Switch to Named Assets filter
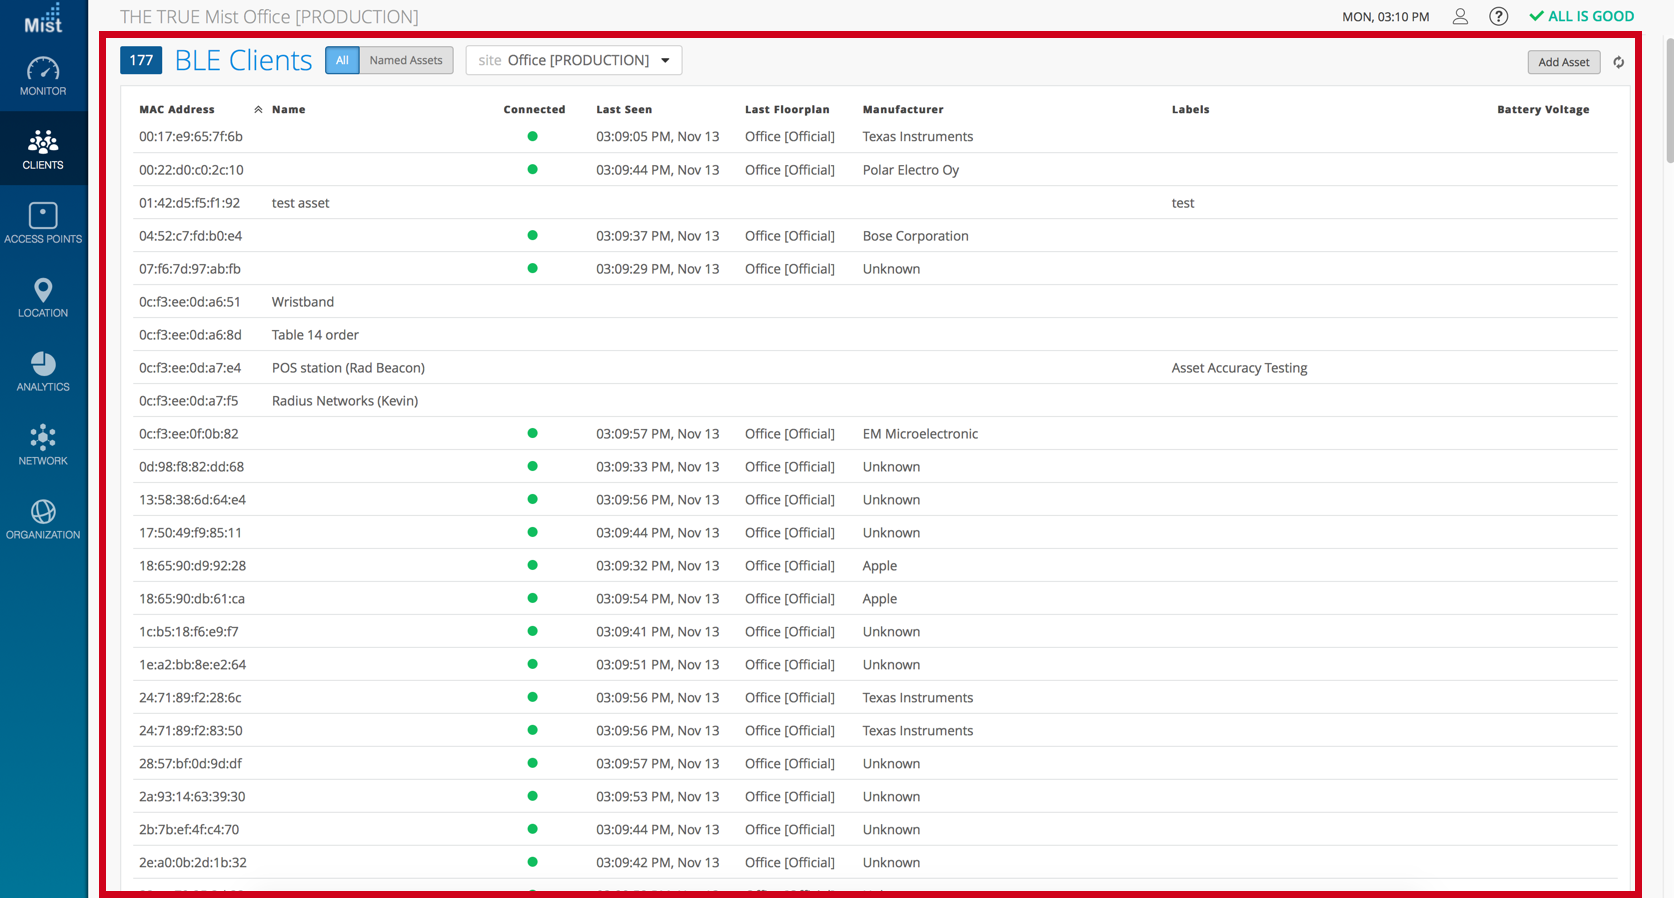 (405, 60)
